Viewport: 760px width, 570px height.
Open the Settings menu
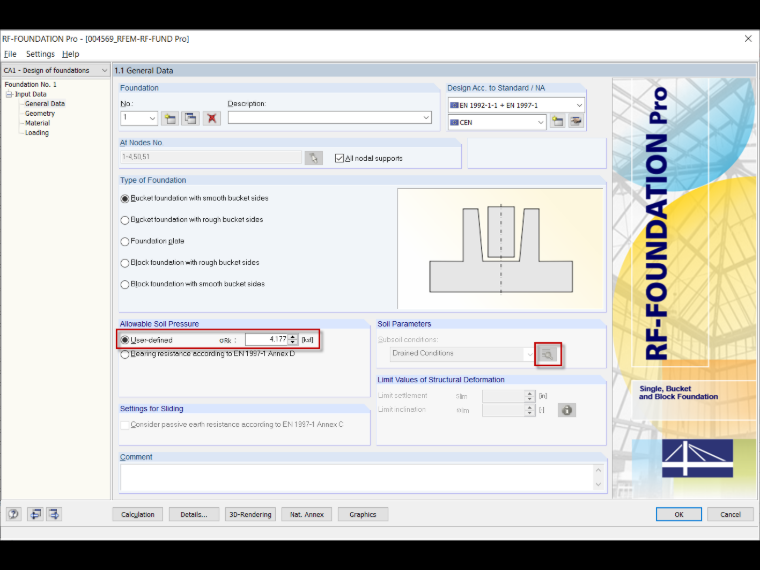40,54
